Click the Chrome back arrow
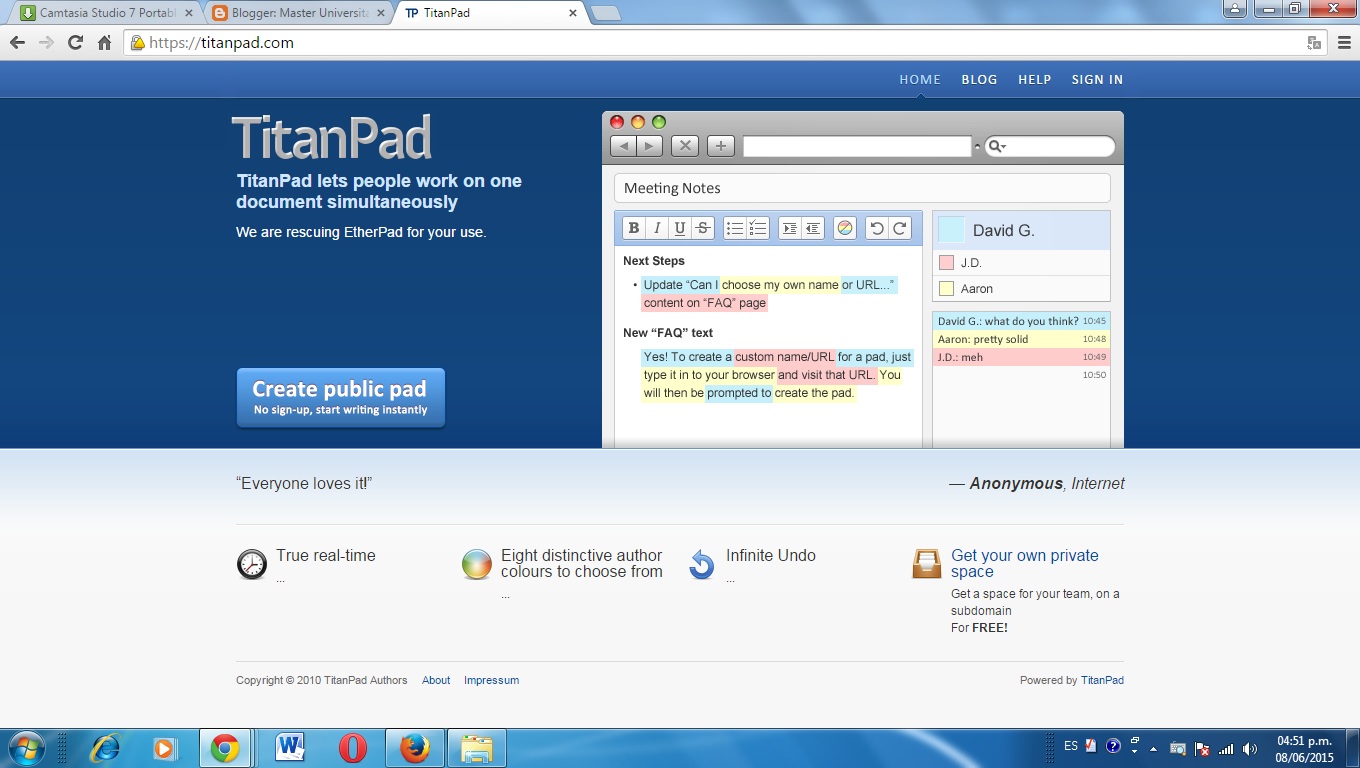 (x=17, y=43)
